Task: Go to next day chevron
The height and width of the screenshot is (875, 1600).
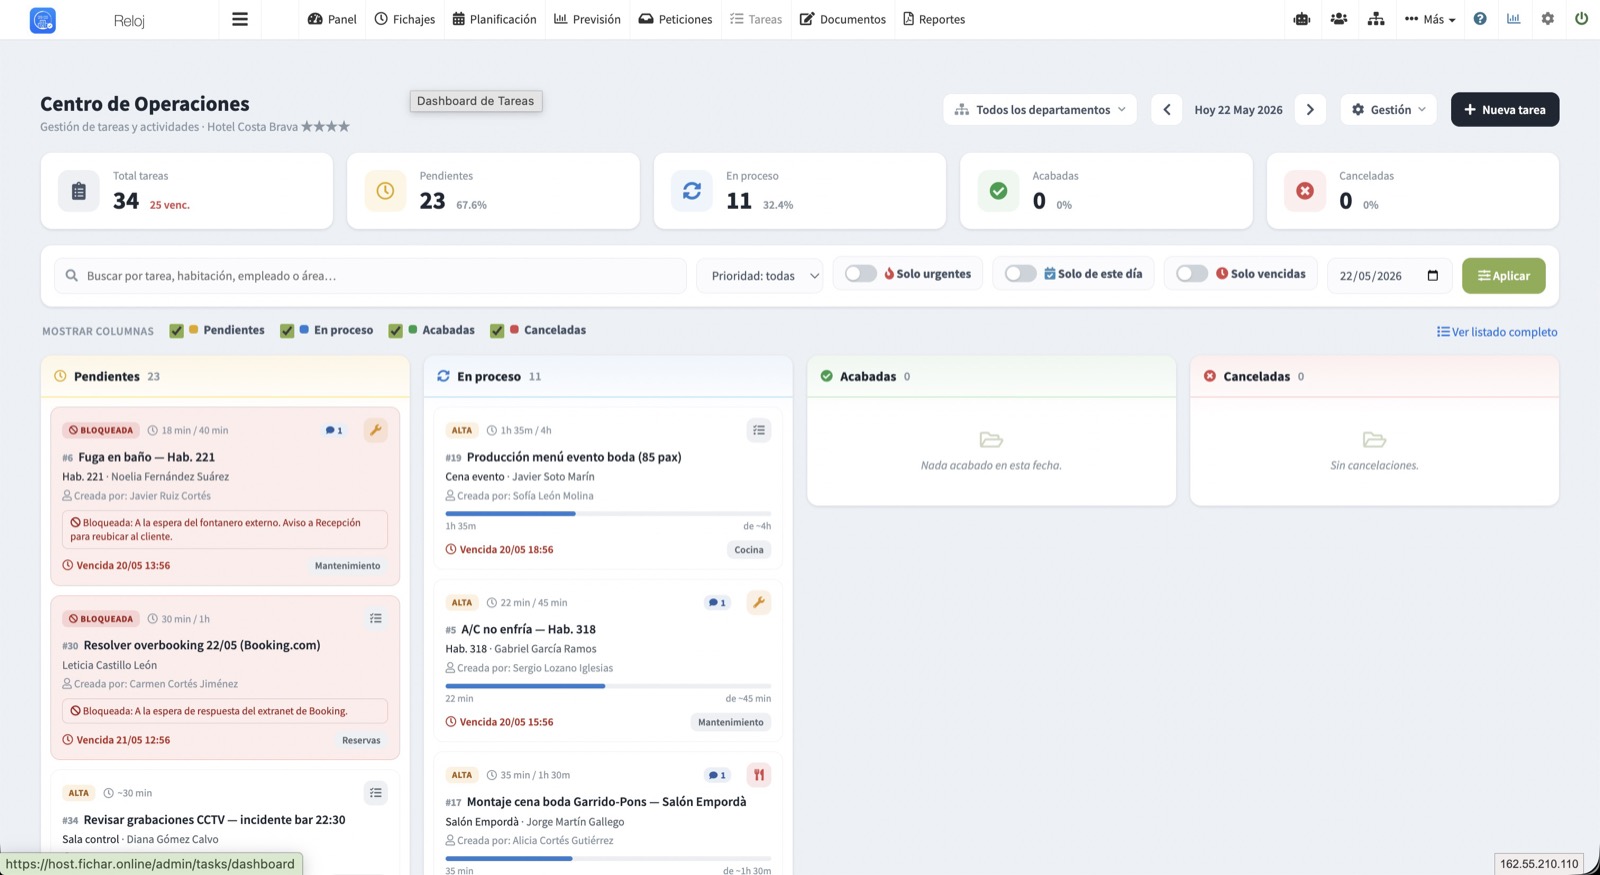Action: (1310, 110)
